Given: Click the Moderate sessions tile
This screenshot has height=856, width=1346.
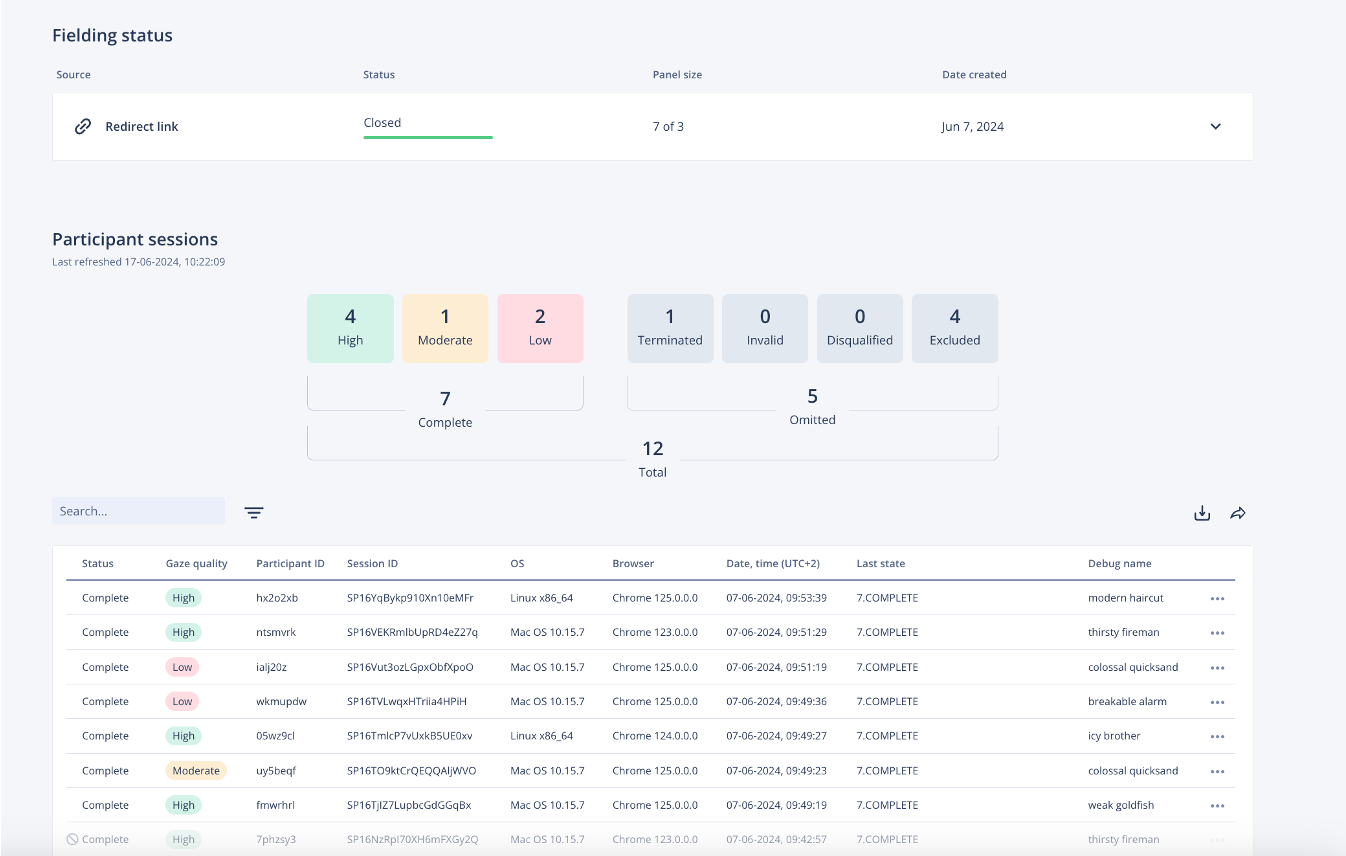Looking at the screenshot, I should (445, 328).
